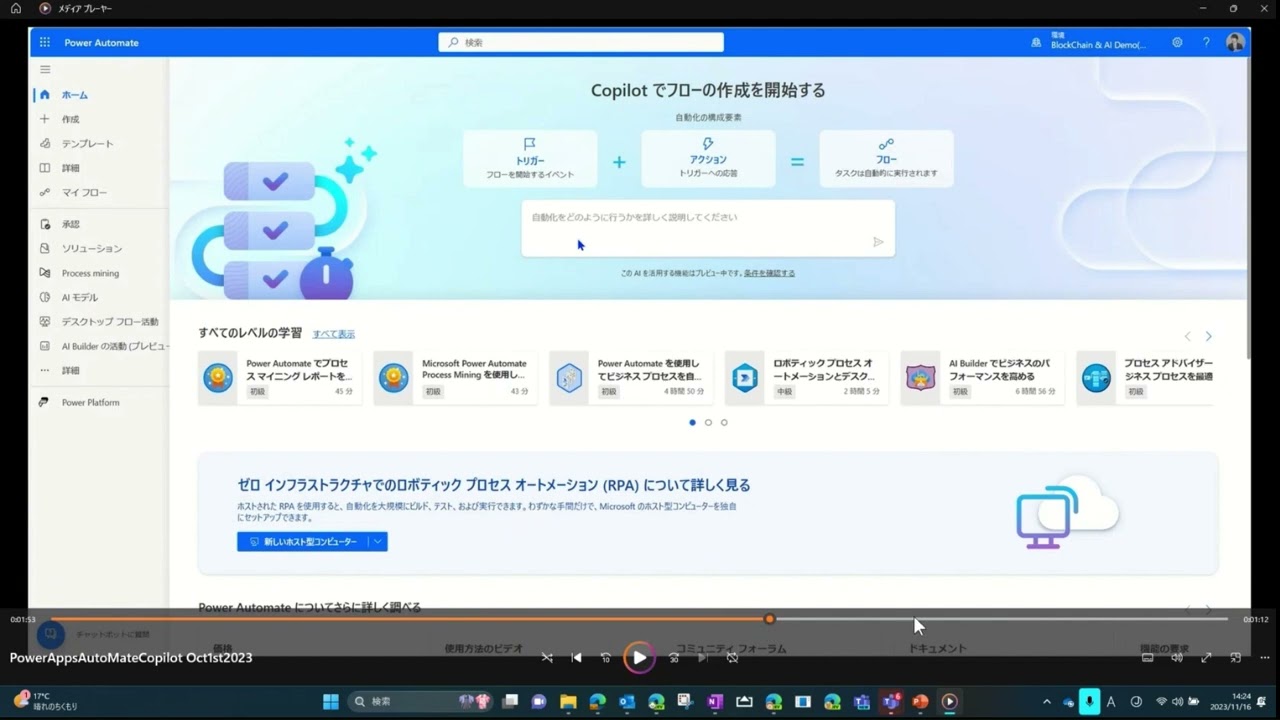Click the AI モデル sidebar icon
The width and height of the screenshot is (1280, 720).
(44, 297)
